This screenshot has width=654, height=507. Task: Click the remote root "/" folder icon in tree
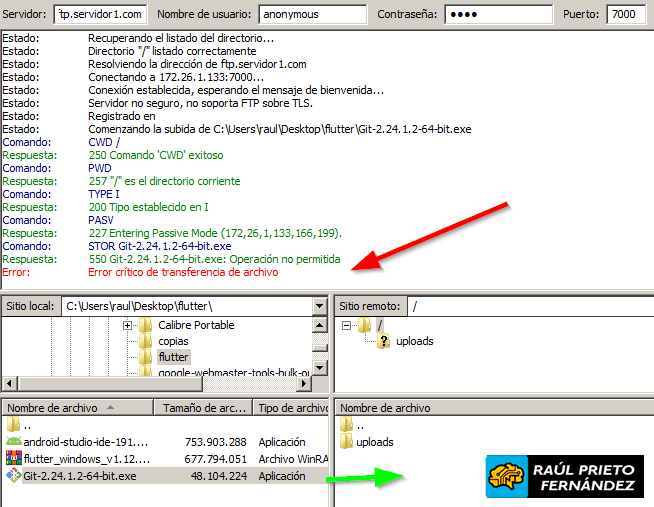(x=365, y=325)
